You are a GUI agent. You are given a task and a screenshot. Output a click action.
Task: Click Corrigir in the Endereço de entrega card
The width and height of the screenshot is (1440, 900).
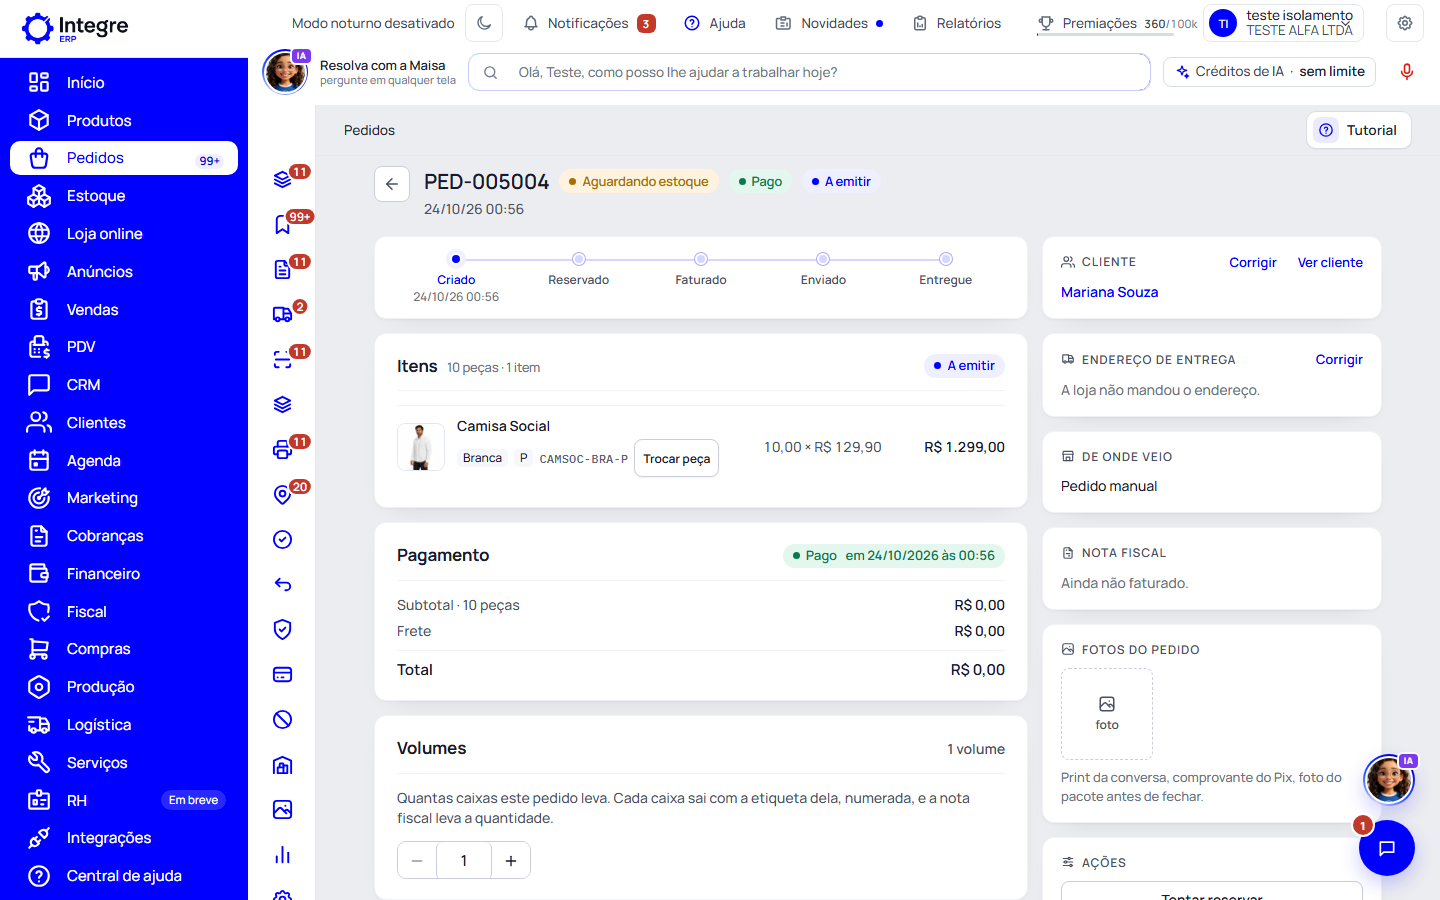pos(1339,360)
